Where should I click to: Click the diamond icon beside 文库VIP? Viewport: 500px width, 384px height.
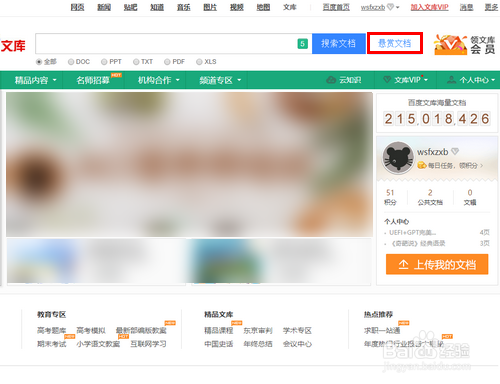point(387,80)
